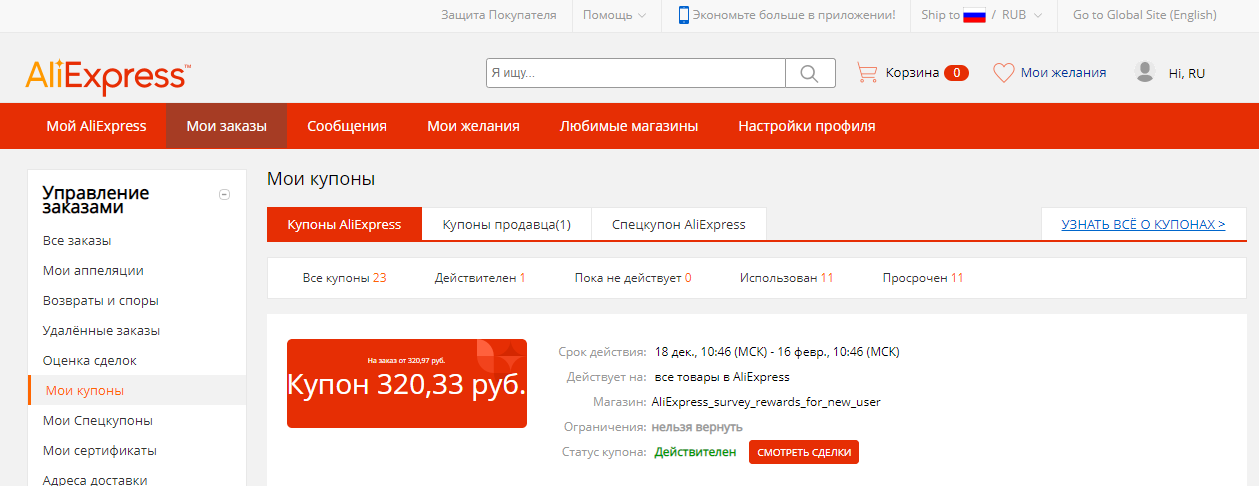The height and width of the screenshot is (486, 1259).
Task: Open Возвраты и споры in the sidebar
Action: (x=101, y=300)
